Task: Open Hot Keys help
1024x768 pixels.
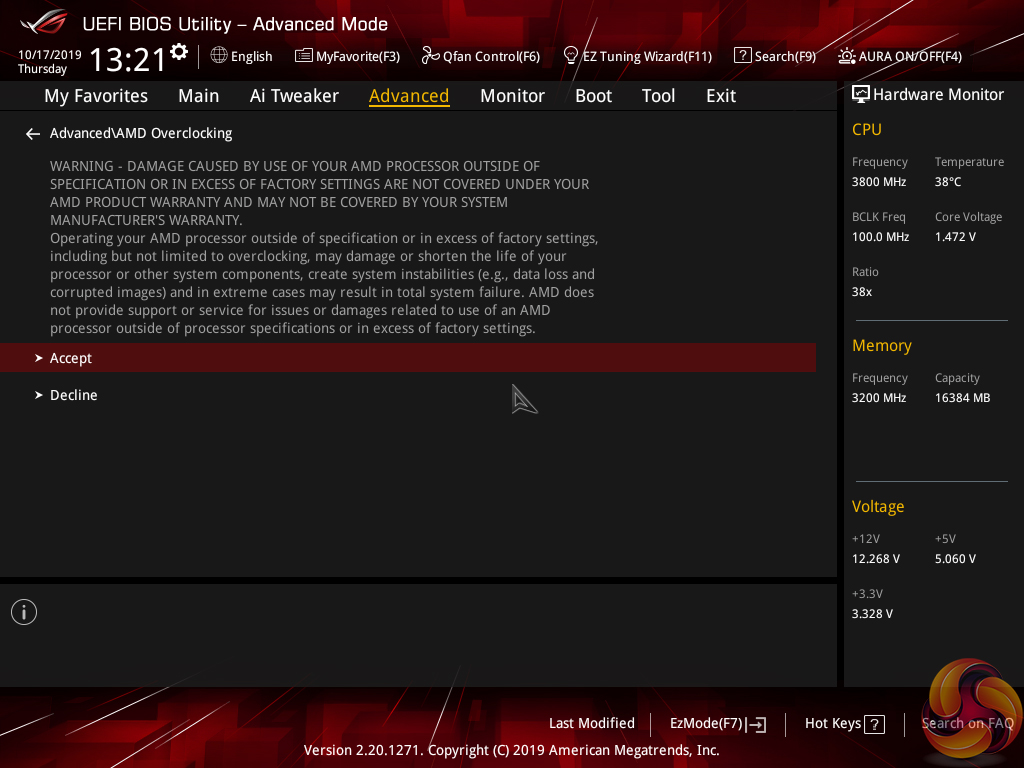Action: pos(844,724)
